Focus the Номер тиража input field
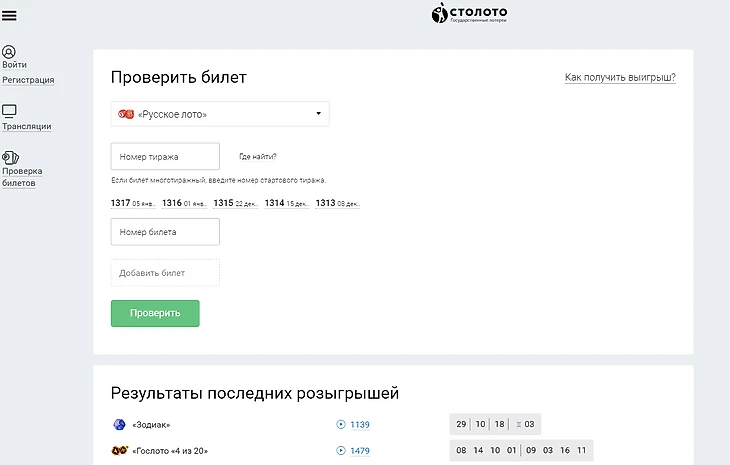Viewport: 730px width, 465px height. [x=165, y=157]
